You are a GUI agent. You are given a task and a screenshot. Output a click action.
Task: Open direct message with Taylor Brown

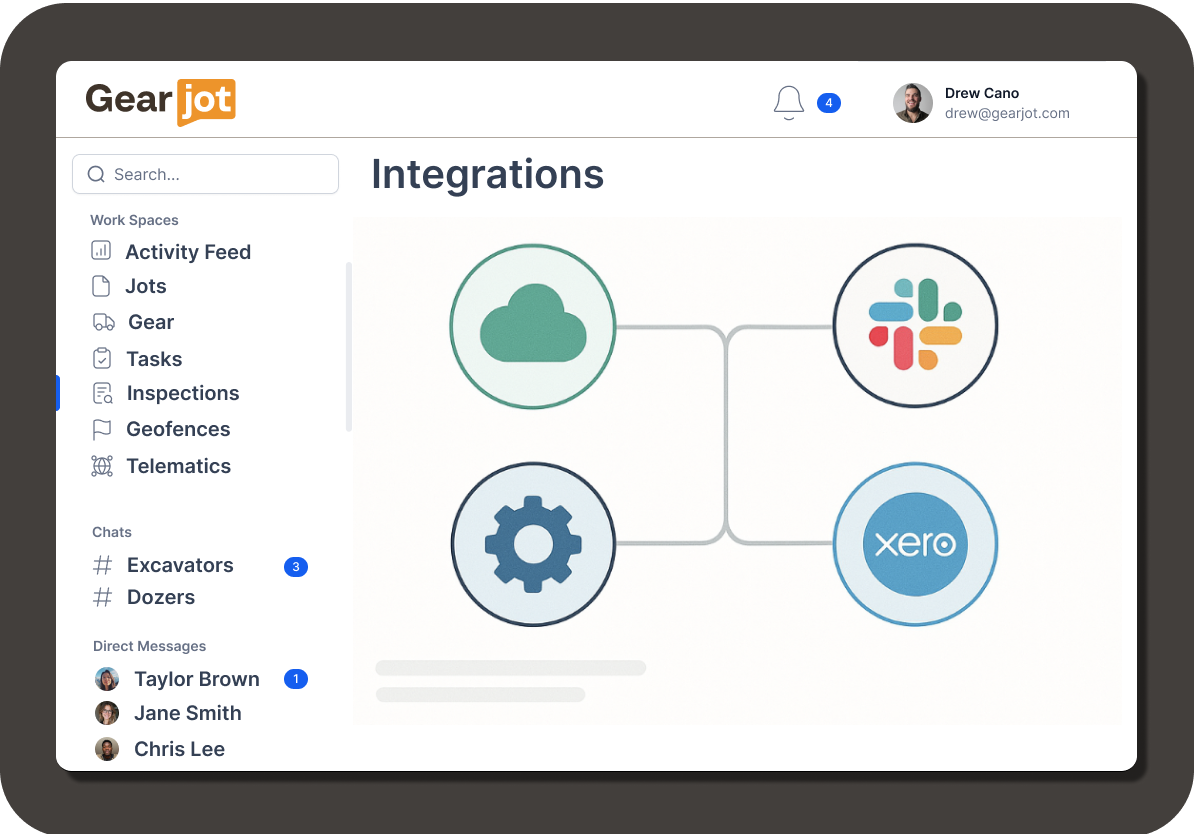(196, 679)
